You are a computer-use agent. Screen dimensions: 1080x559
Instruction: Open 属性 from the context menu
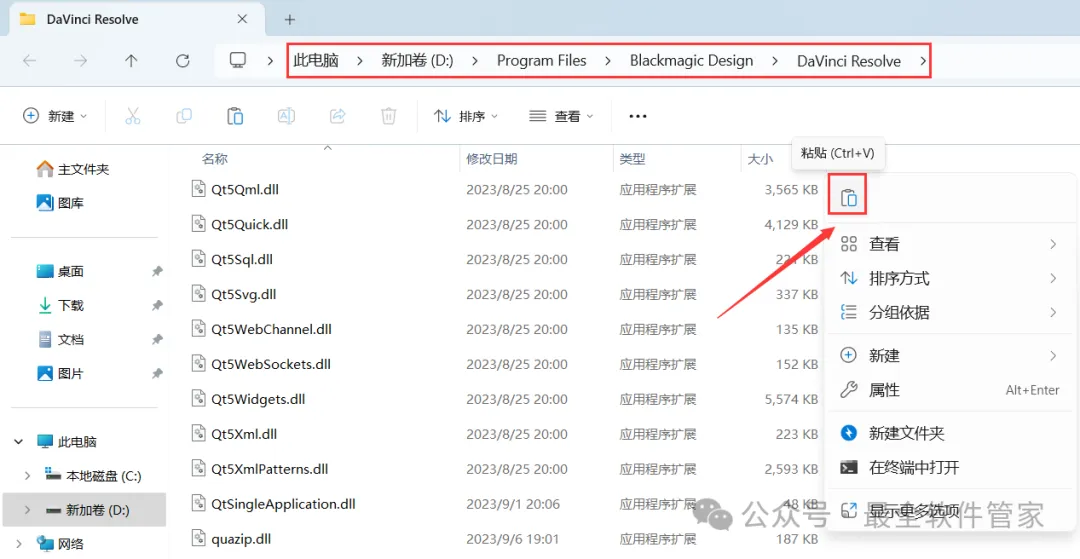[x=951, y=390]
